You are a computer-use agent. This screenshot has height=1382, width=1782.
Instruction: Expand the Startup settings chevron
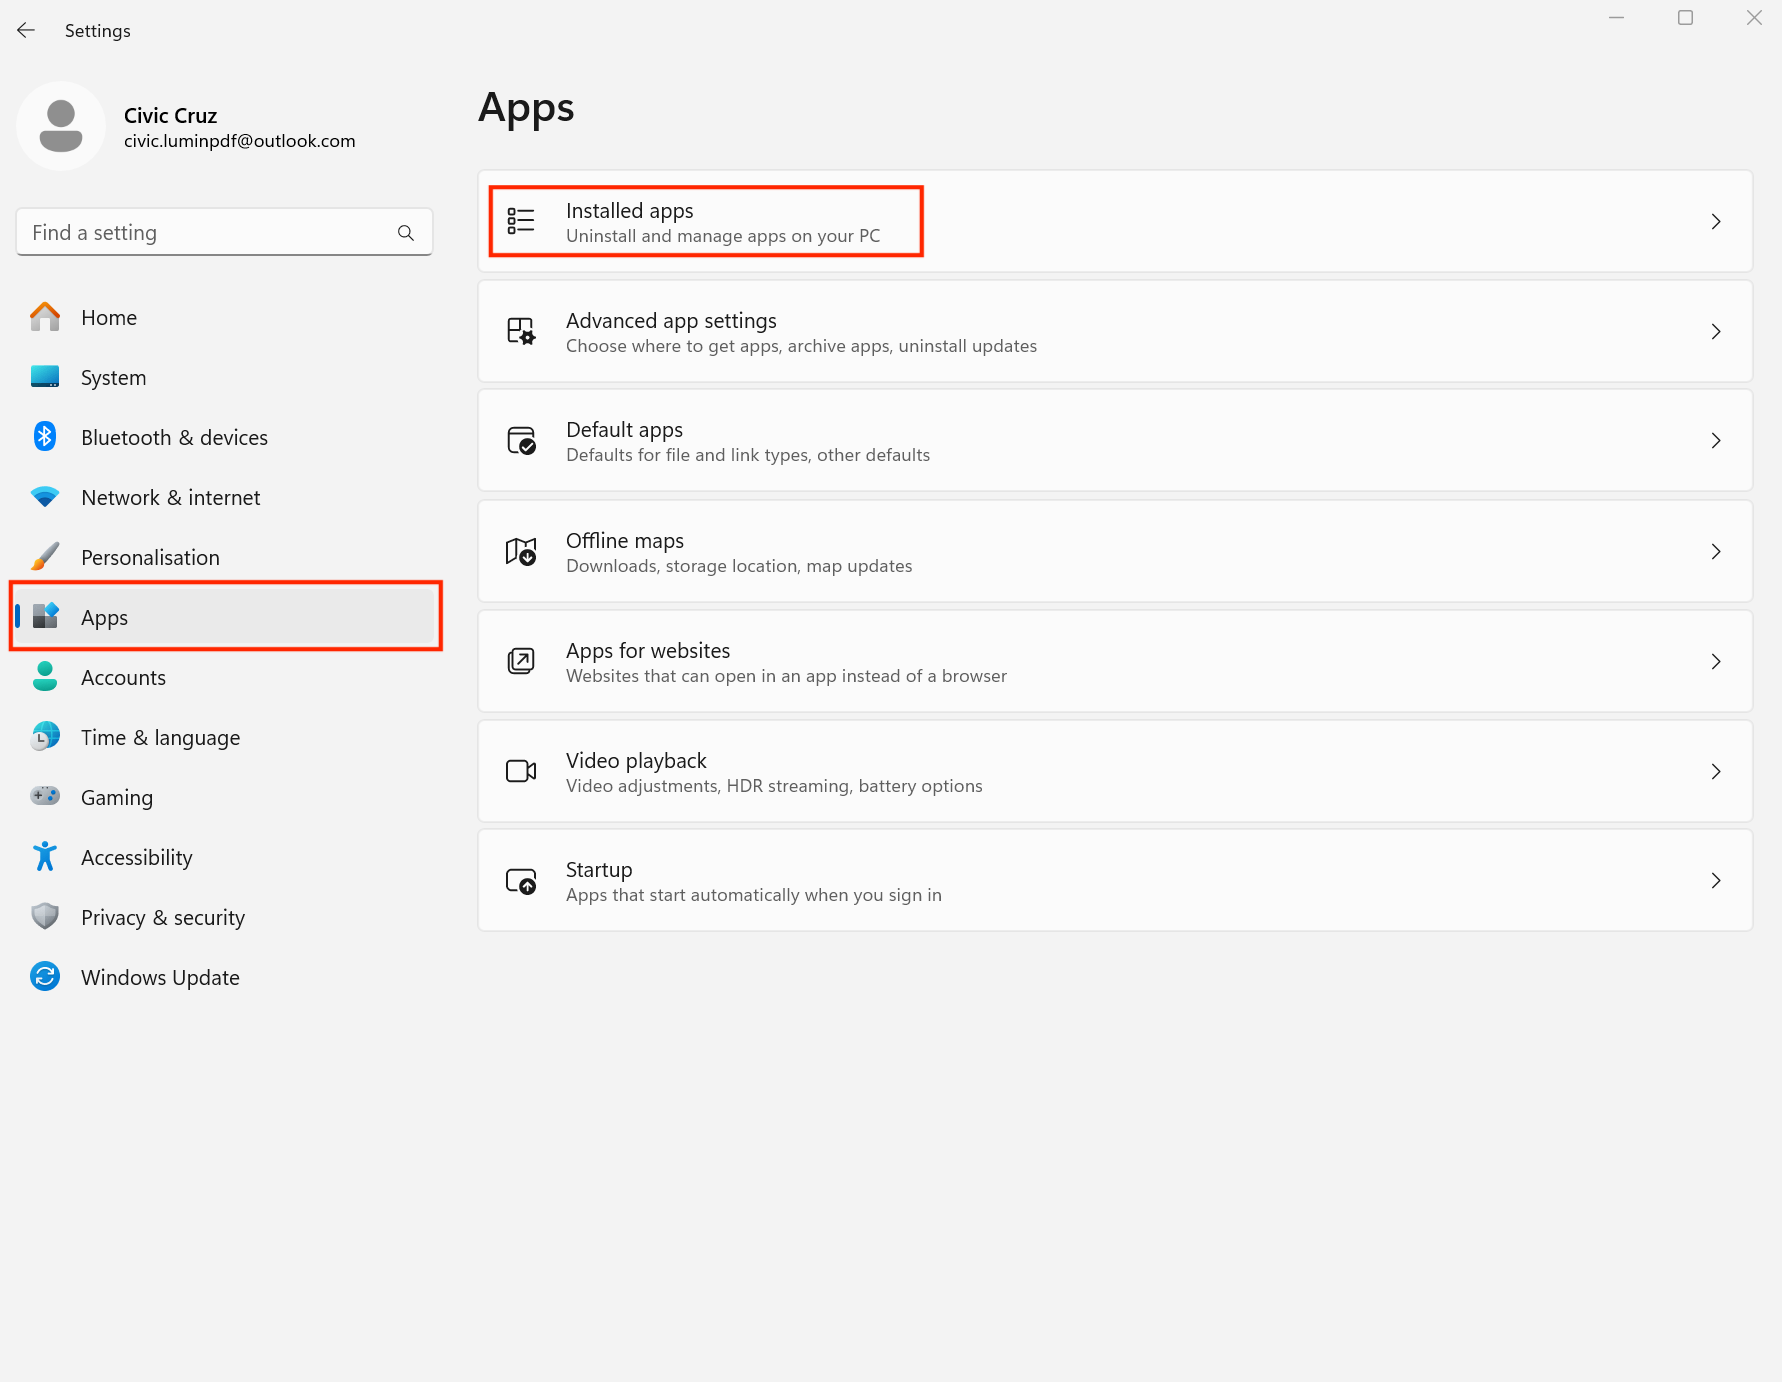1717,880
